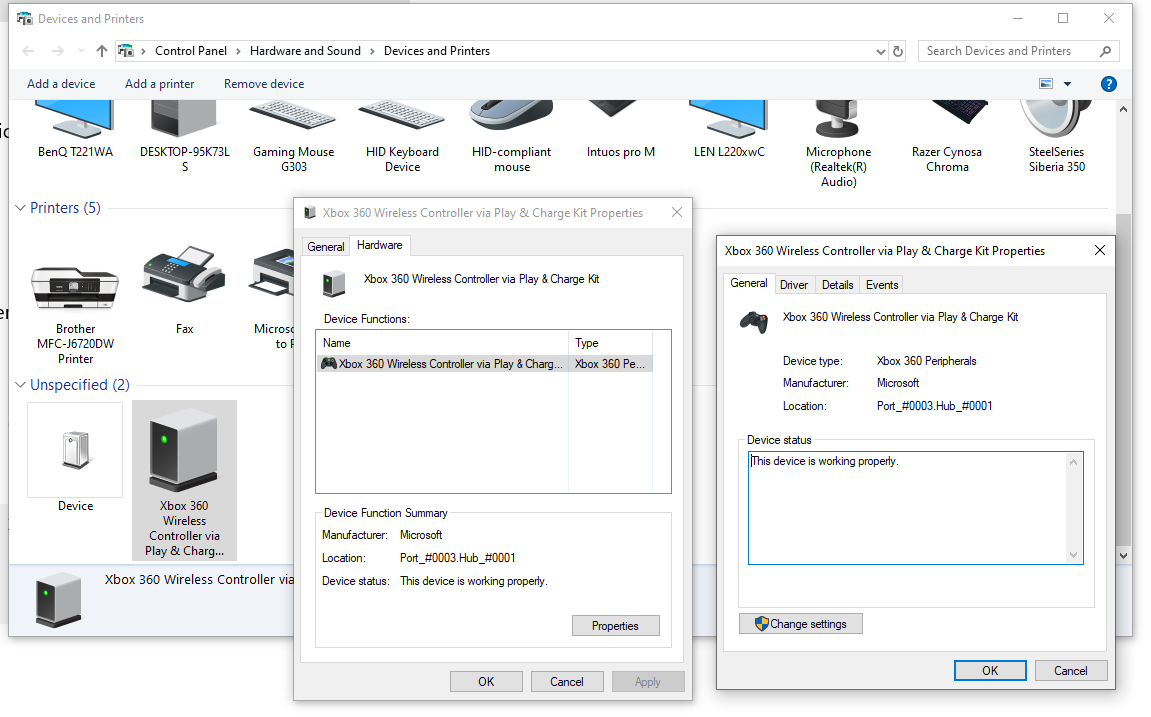Open the view options dropdown arrow
The height and width of the screenshot is (717, 1151).
coord(1067,84)
